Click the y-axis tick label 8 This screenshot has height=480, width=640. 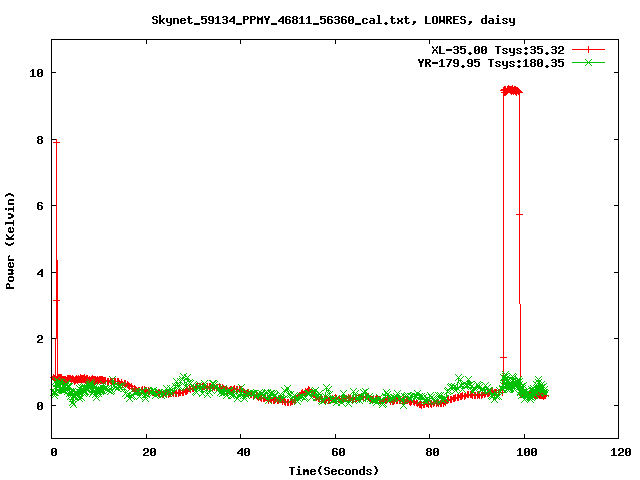pyautogui.click(x=40, y=140)
